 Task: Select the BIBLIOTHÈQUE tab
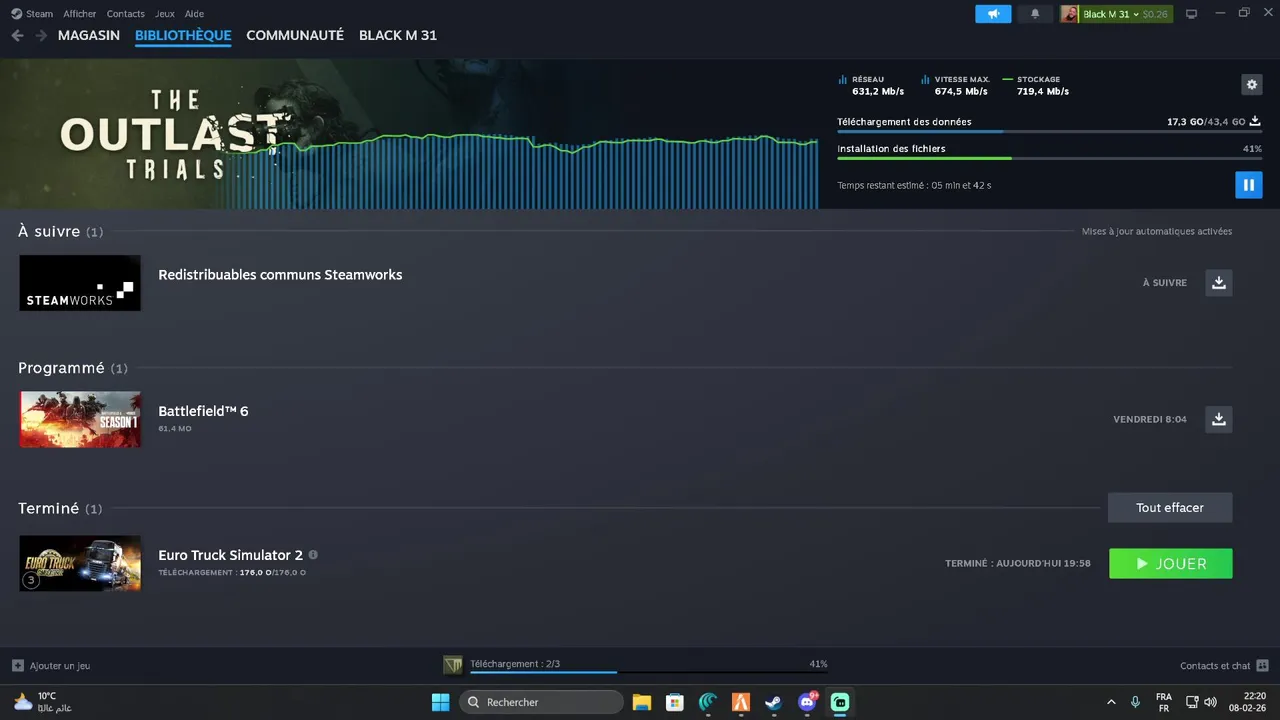[x=183, y=35]
